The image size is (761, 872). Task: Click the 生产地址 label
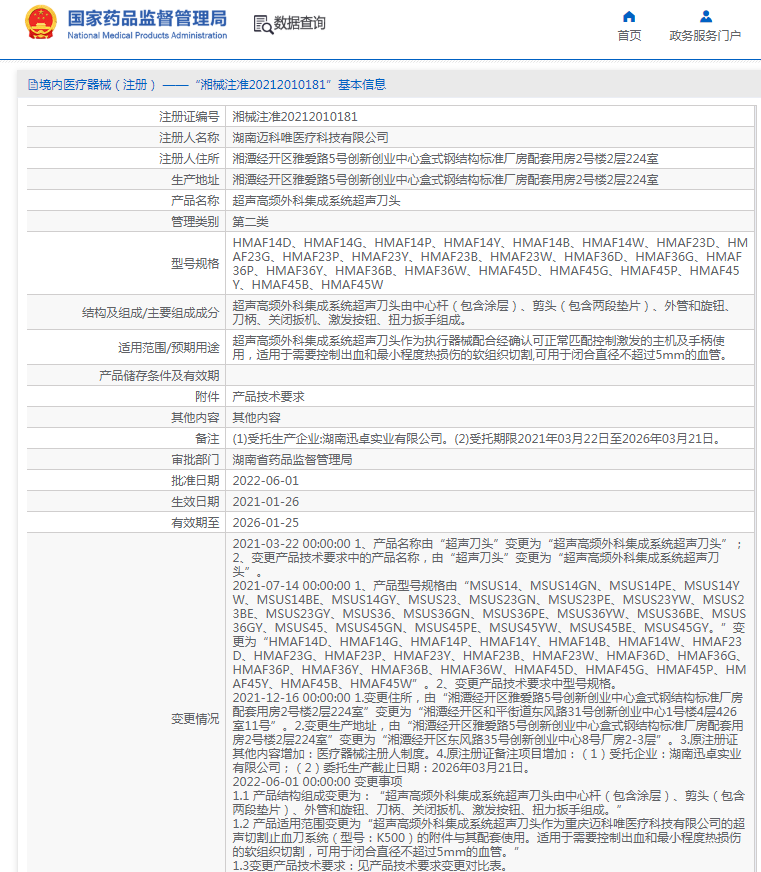coord(195,180)
